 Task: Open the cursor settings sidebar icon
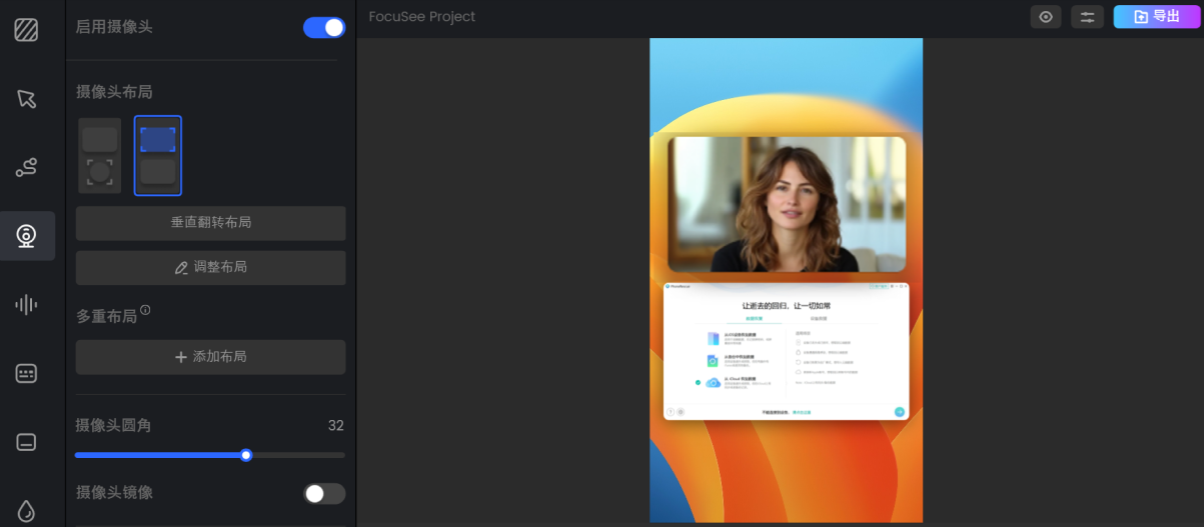[27, 98]
